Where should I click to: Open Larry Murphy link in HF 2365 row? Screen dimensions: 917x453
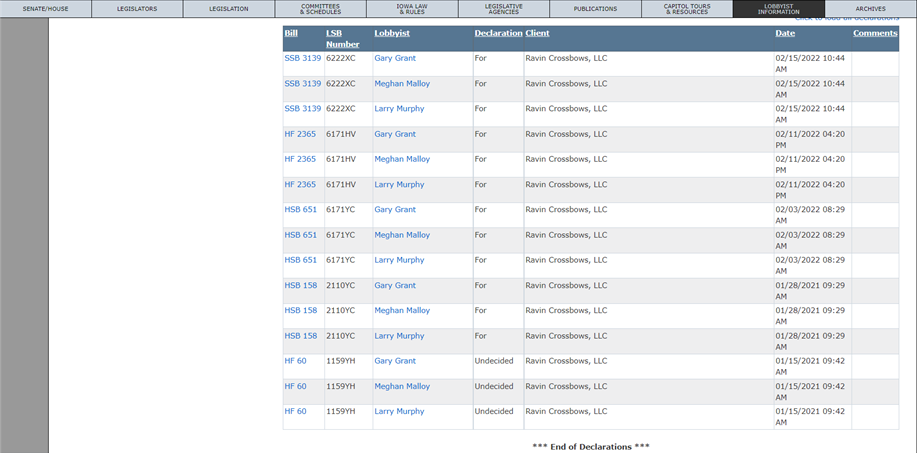coord(399,185)
